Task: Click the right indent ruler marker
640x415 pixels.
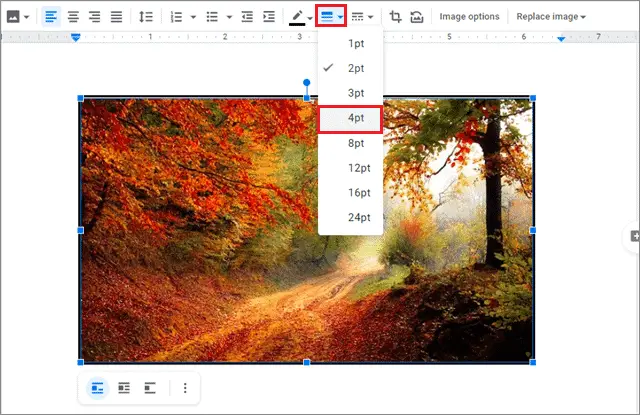Action: [561, 38]
